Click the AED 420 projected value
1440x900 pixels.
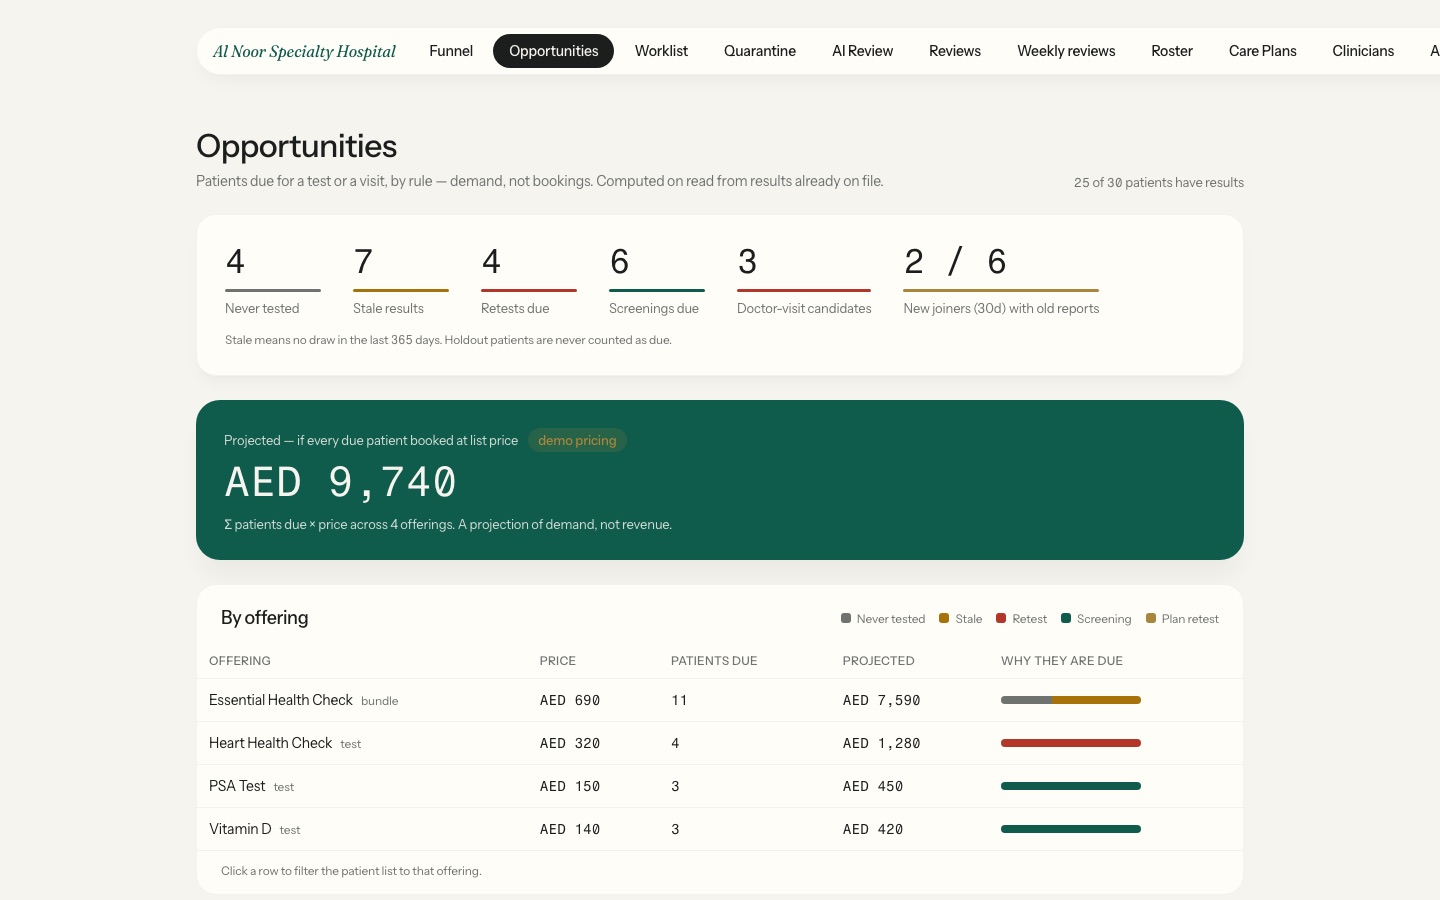point(873,829)
